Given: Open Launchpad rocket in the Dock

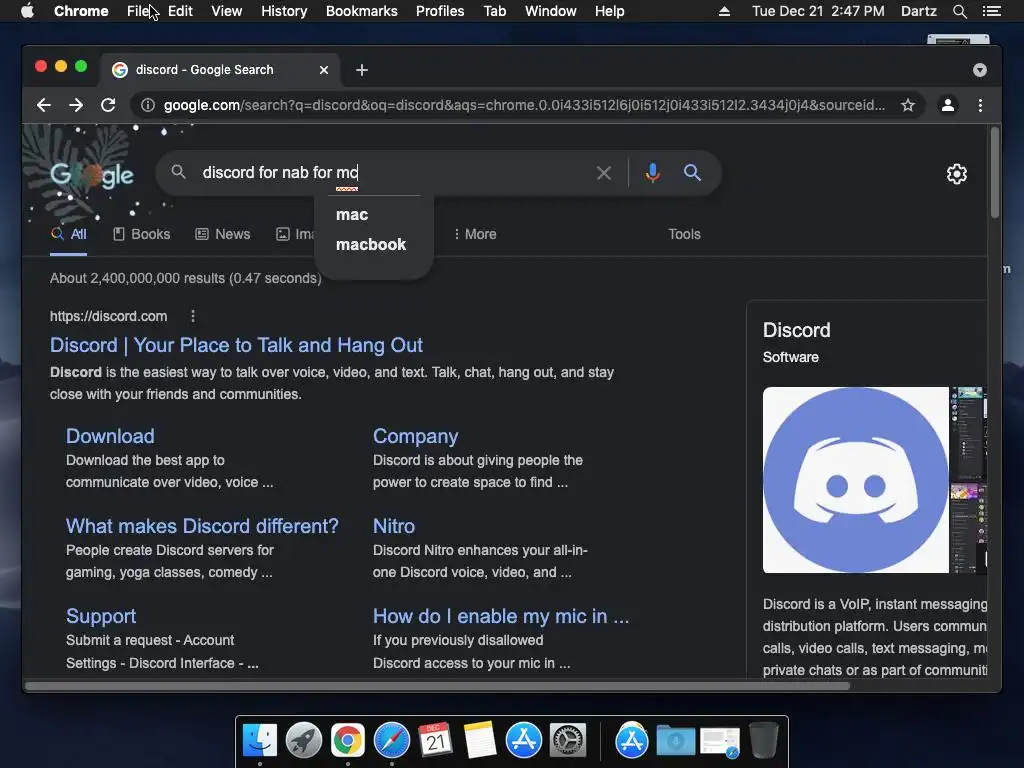Looking at the screenshot, I should (304, 741).
